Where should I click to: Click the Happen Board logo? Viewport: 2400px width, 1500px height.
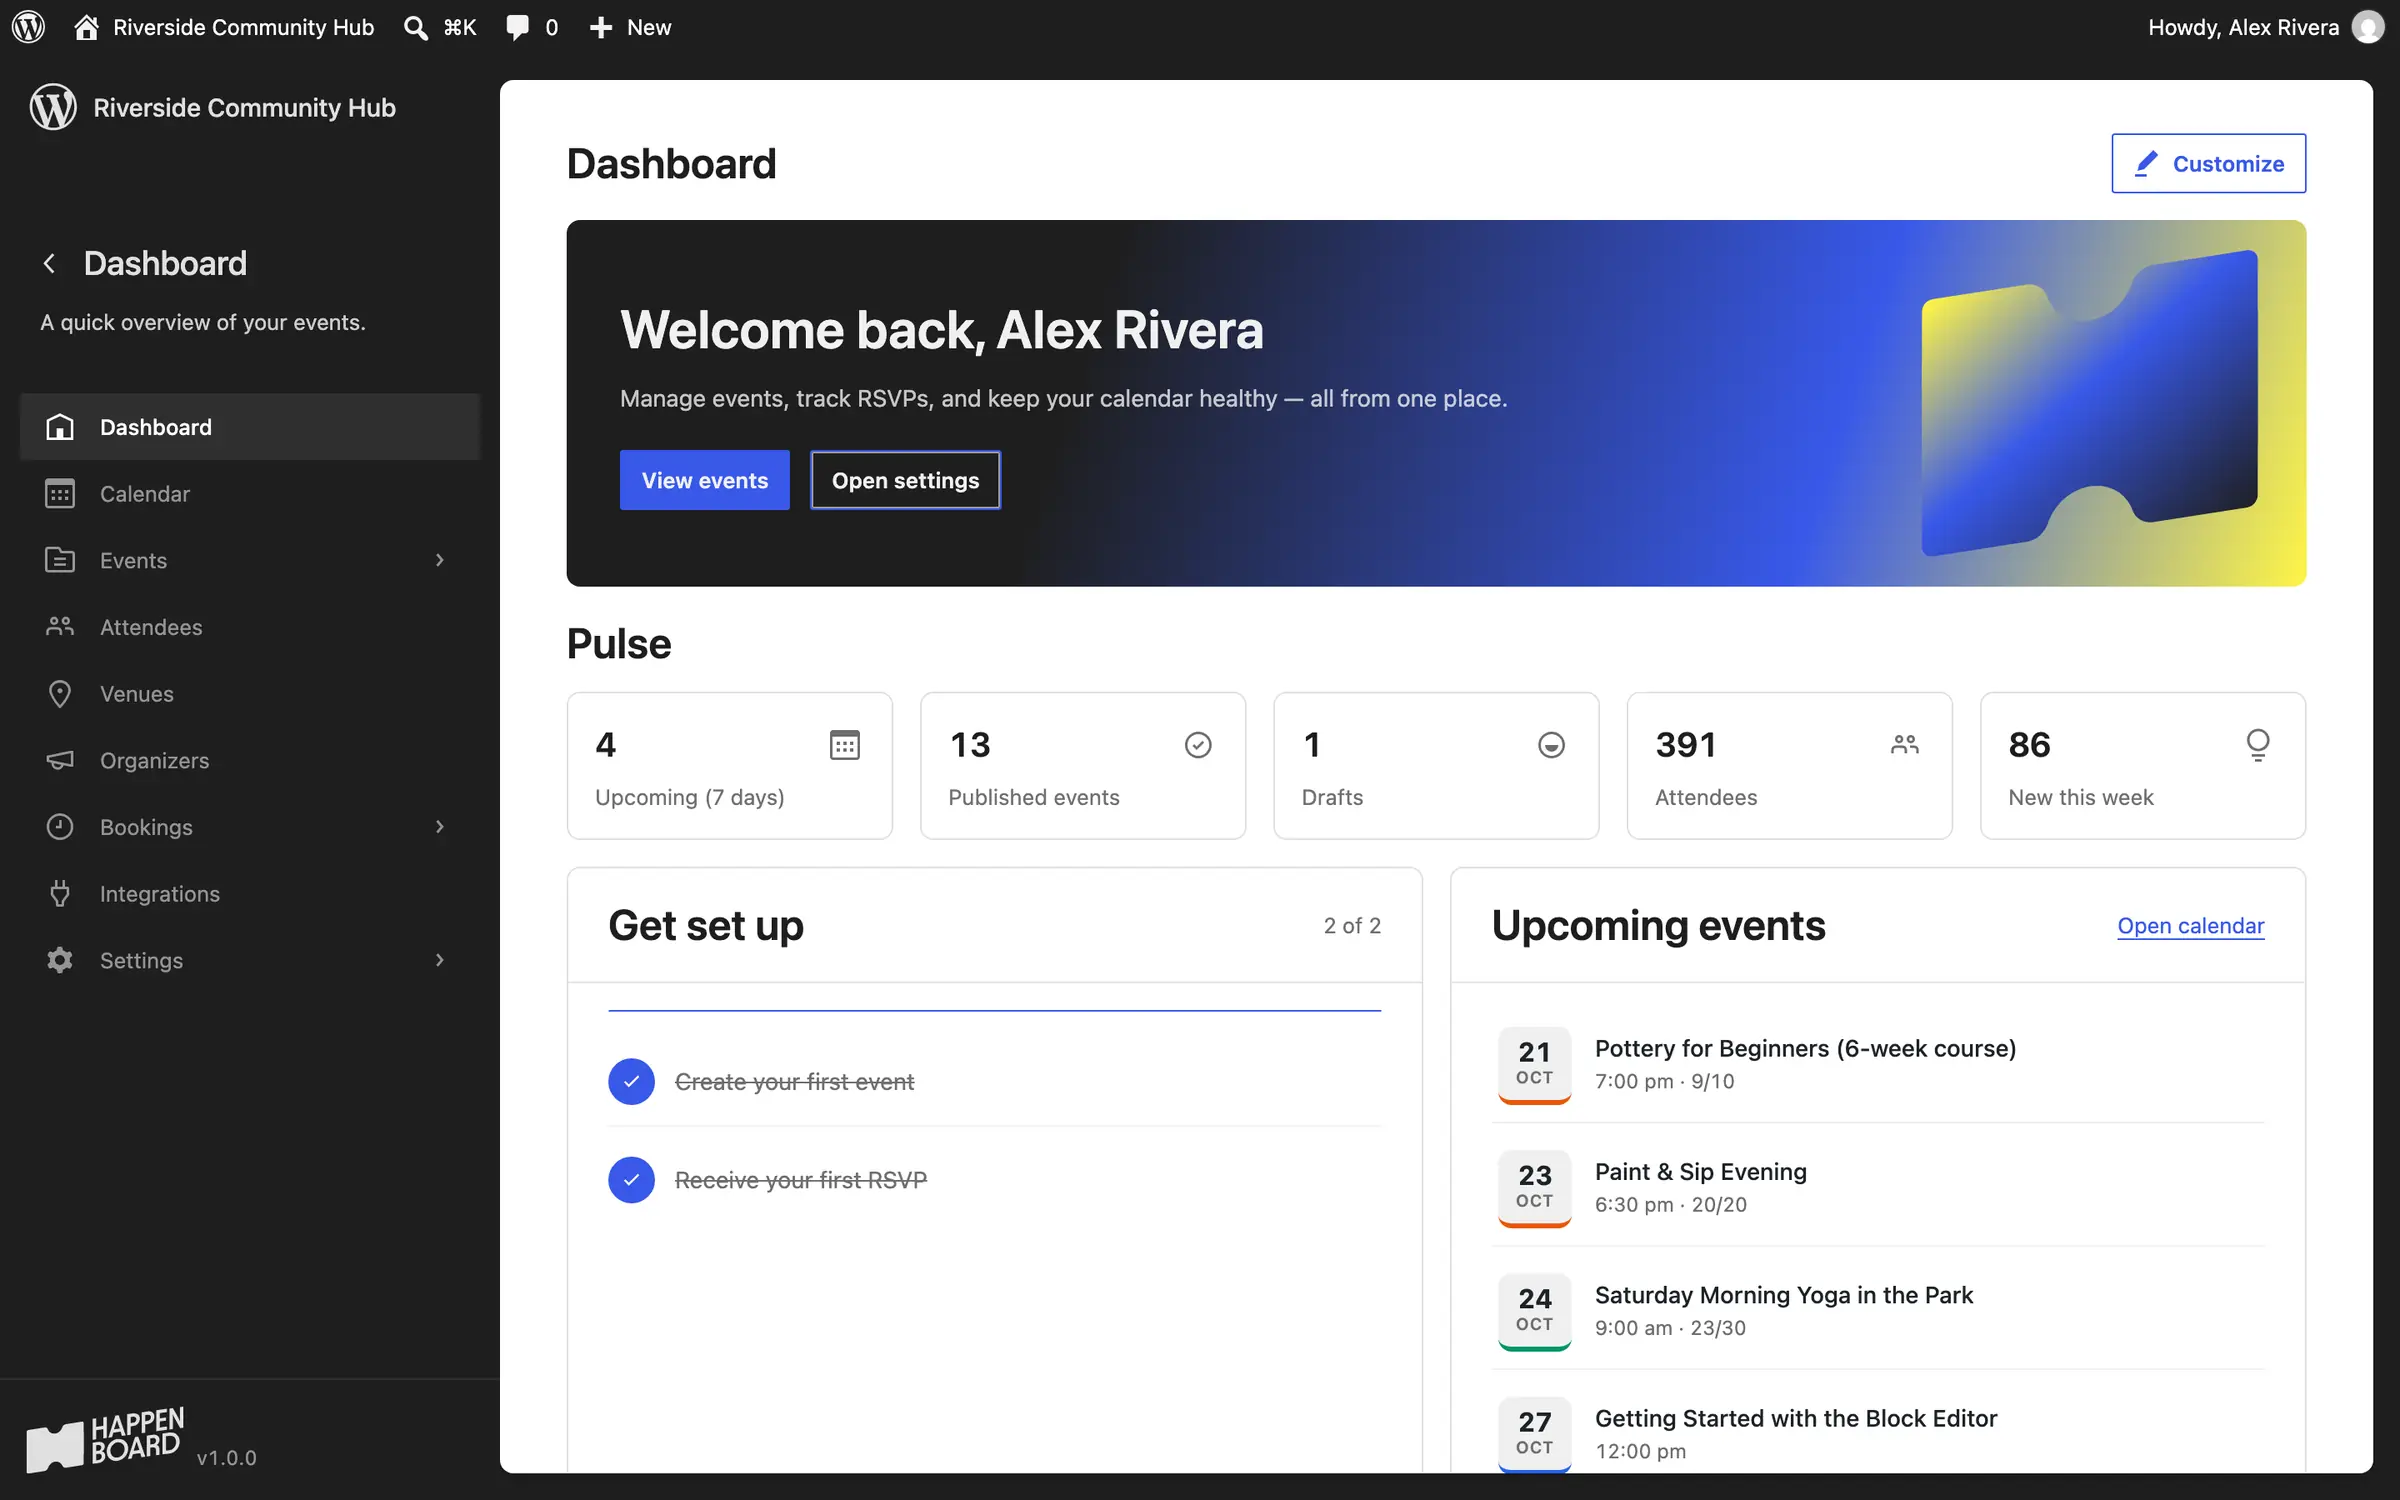pyautogui.click(x=105, y=1440)
